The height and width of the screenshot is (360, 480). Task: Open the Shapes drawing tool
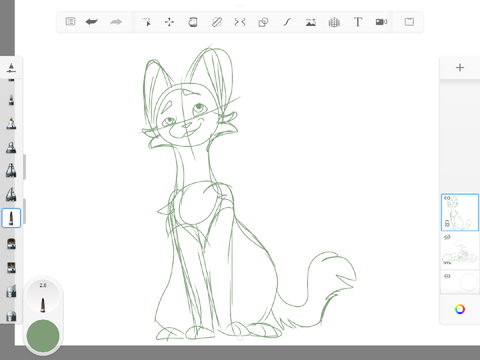pos(263,22)
